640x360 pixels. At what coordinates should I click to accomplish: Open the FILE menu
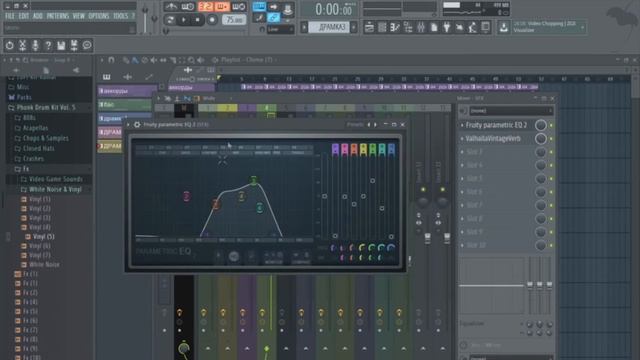[x=9, y=16]
